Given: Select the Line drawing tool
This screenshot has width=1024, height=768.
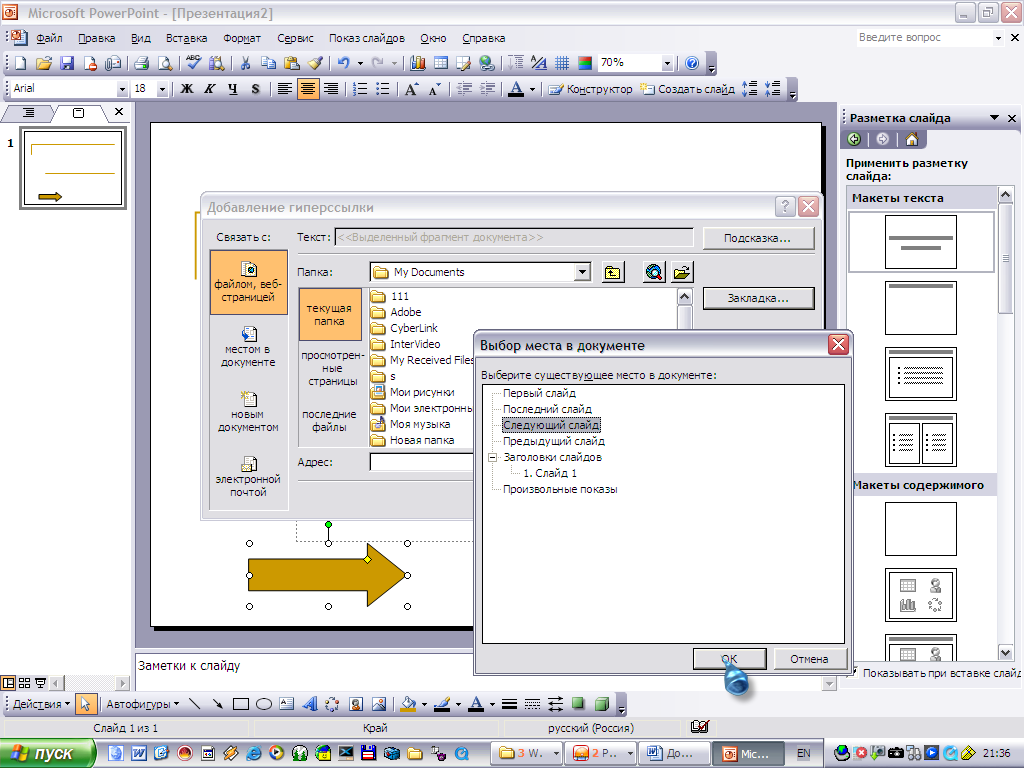Looking at the screenshot, I should coord(194,704).
